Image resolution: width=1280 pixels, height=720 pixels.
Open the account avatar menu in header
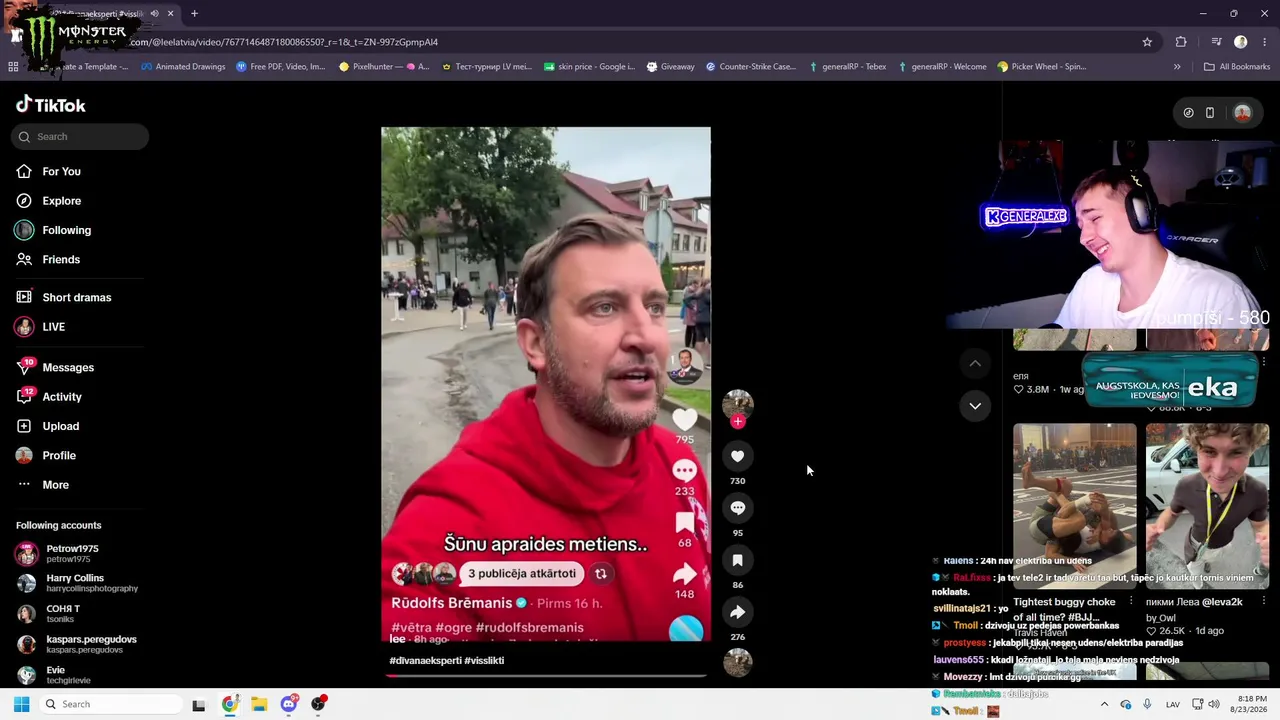pyautogui.click(x=1243, y=113)
